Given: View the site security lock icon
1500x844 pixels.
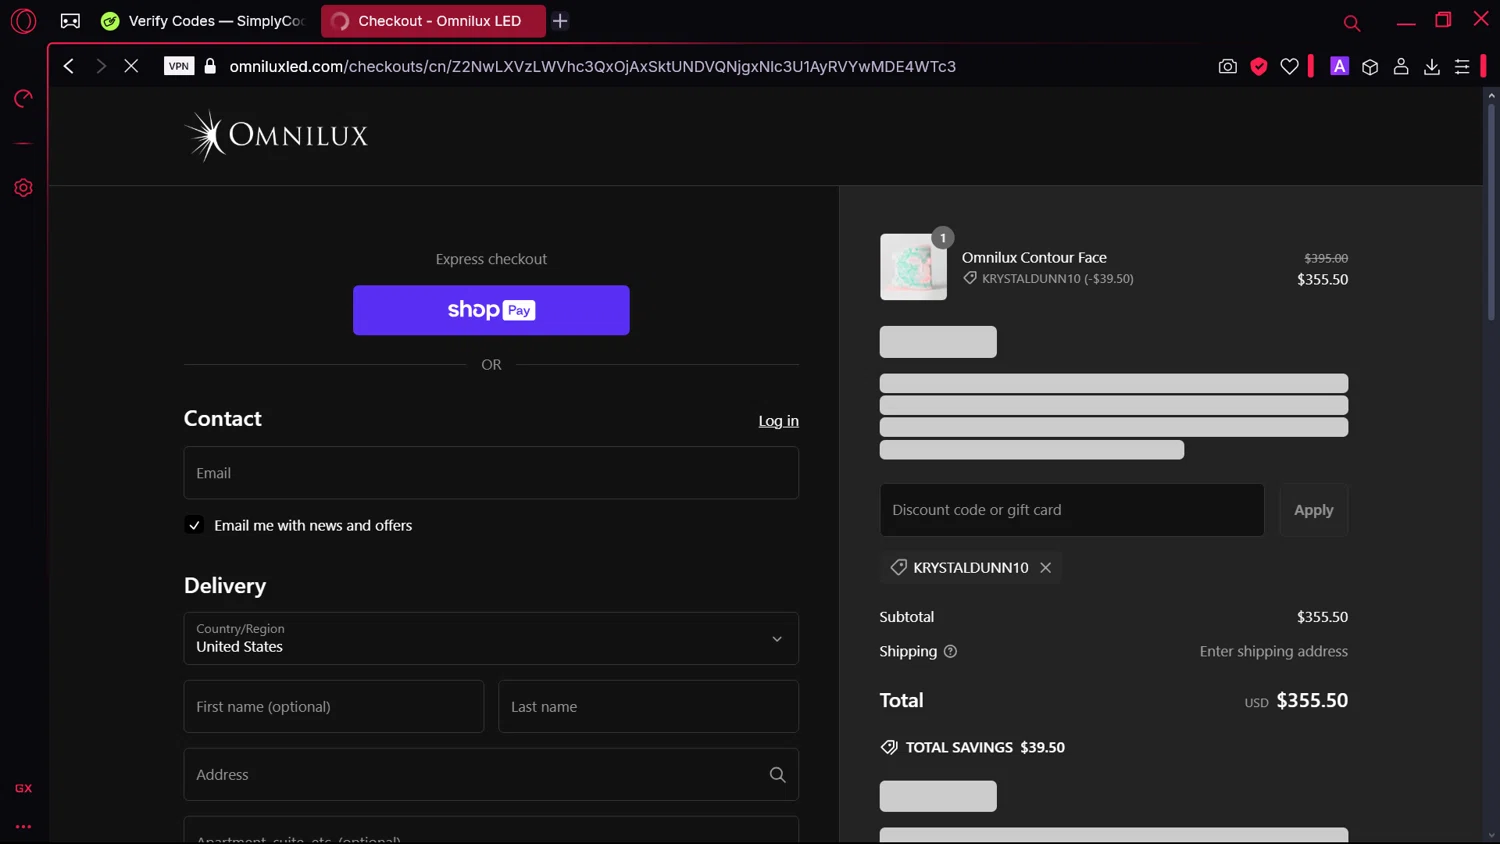Looking at the screenshot, I should (x=210, y=66).
